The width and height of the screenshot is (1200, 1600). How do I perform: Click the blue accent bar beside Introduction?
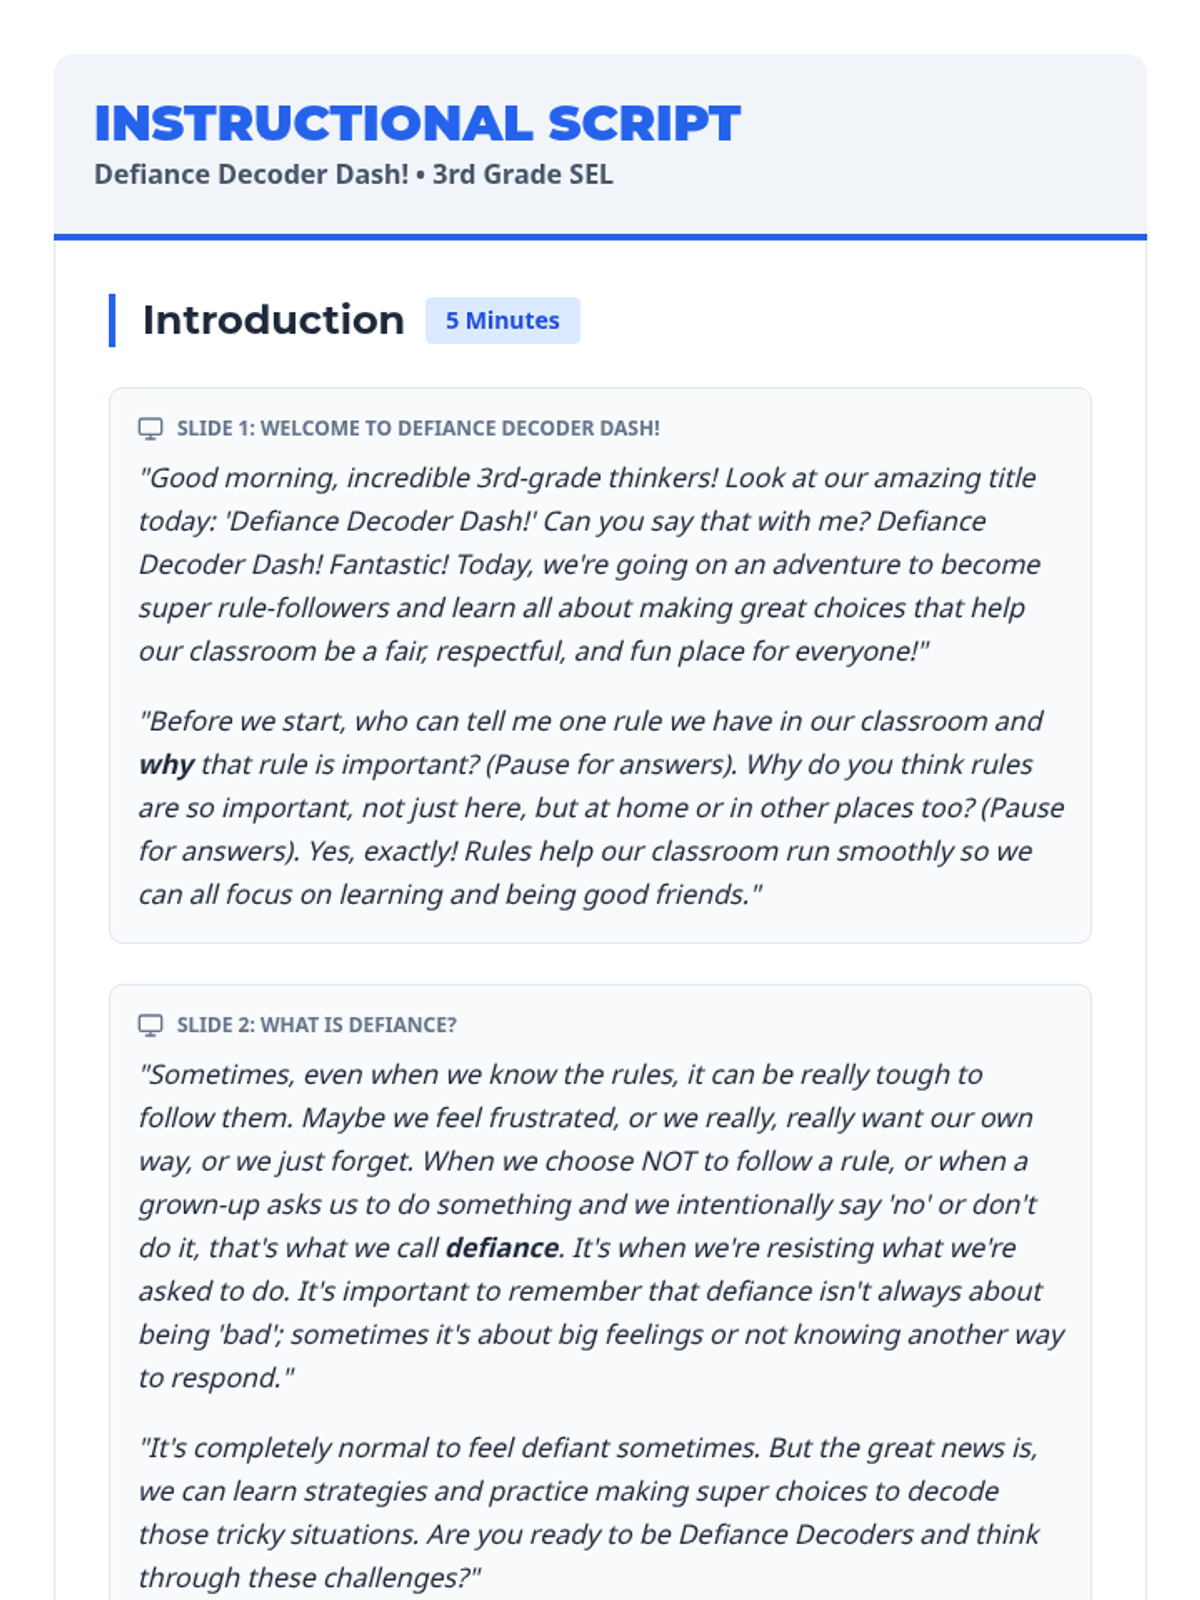click(112, 320)
